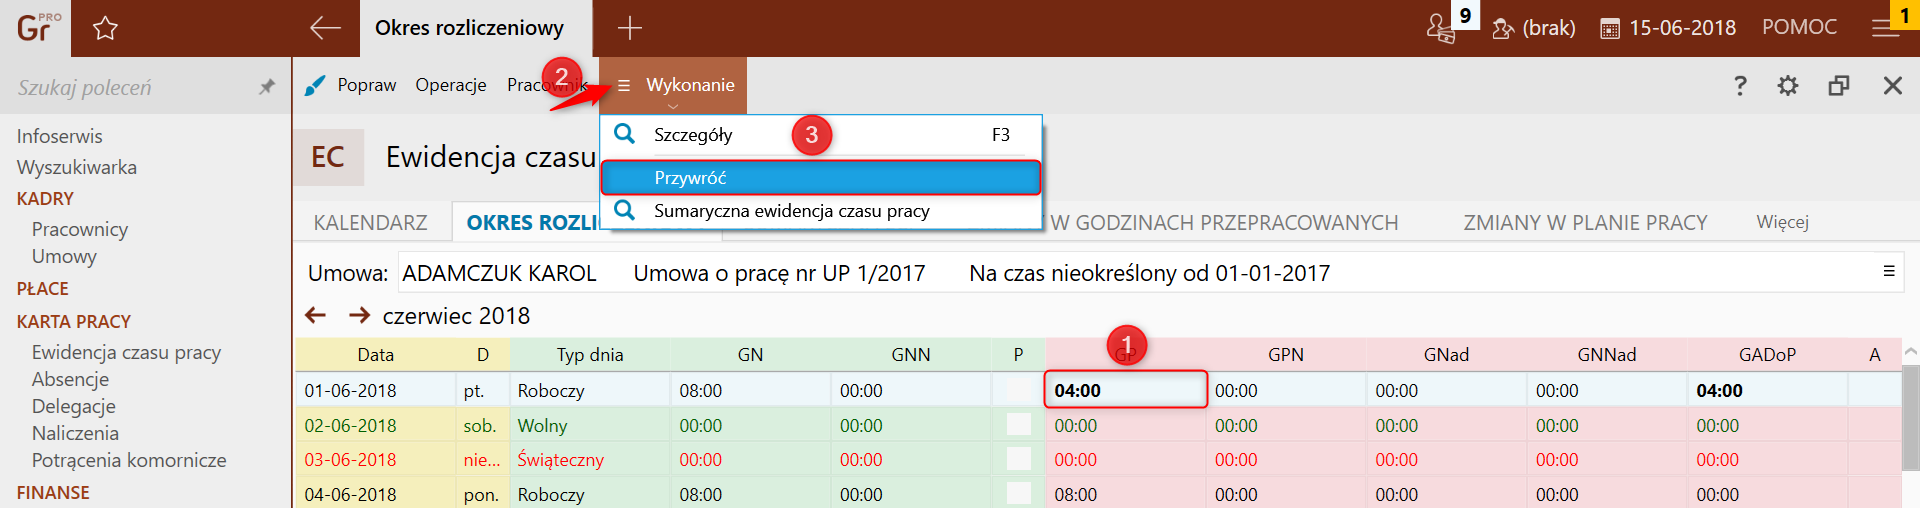Add a new tab with plus icon
Screen dimensions: 1920x508
click(x=629, y=28)
